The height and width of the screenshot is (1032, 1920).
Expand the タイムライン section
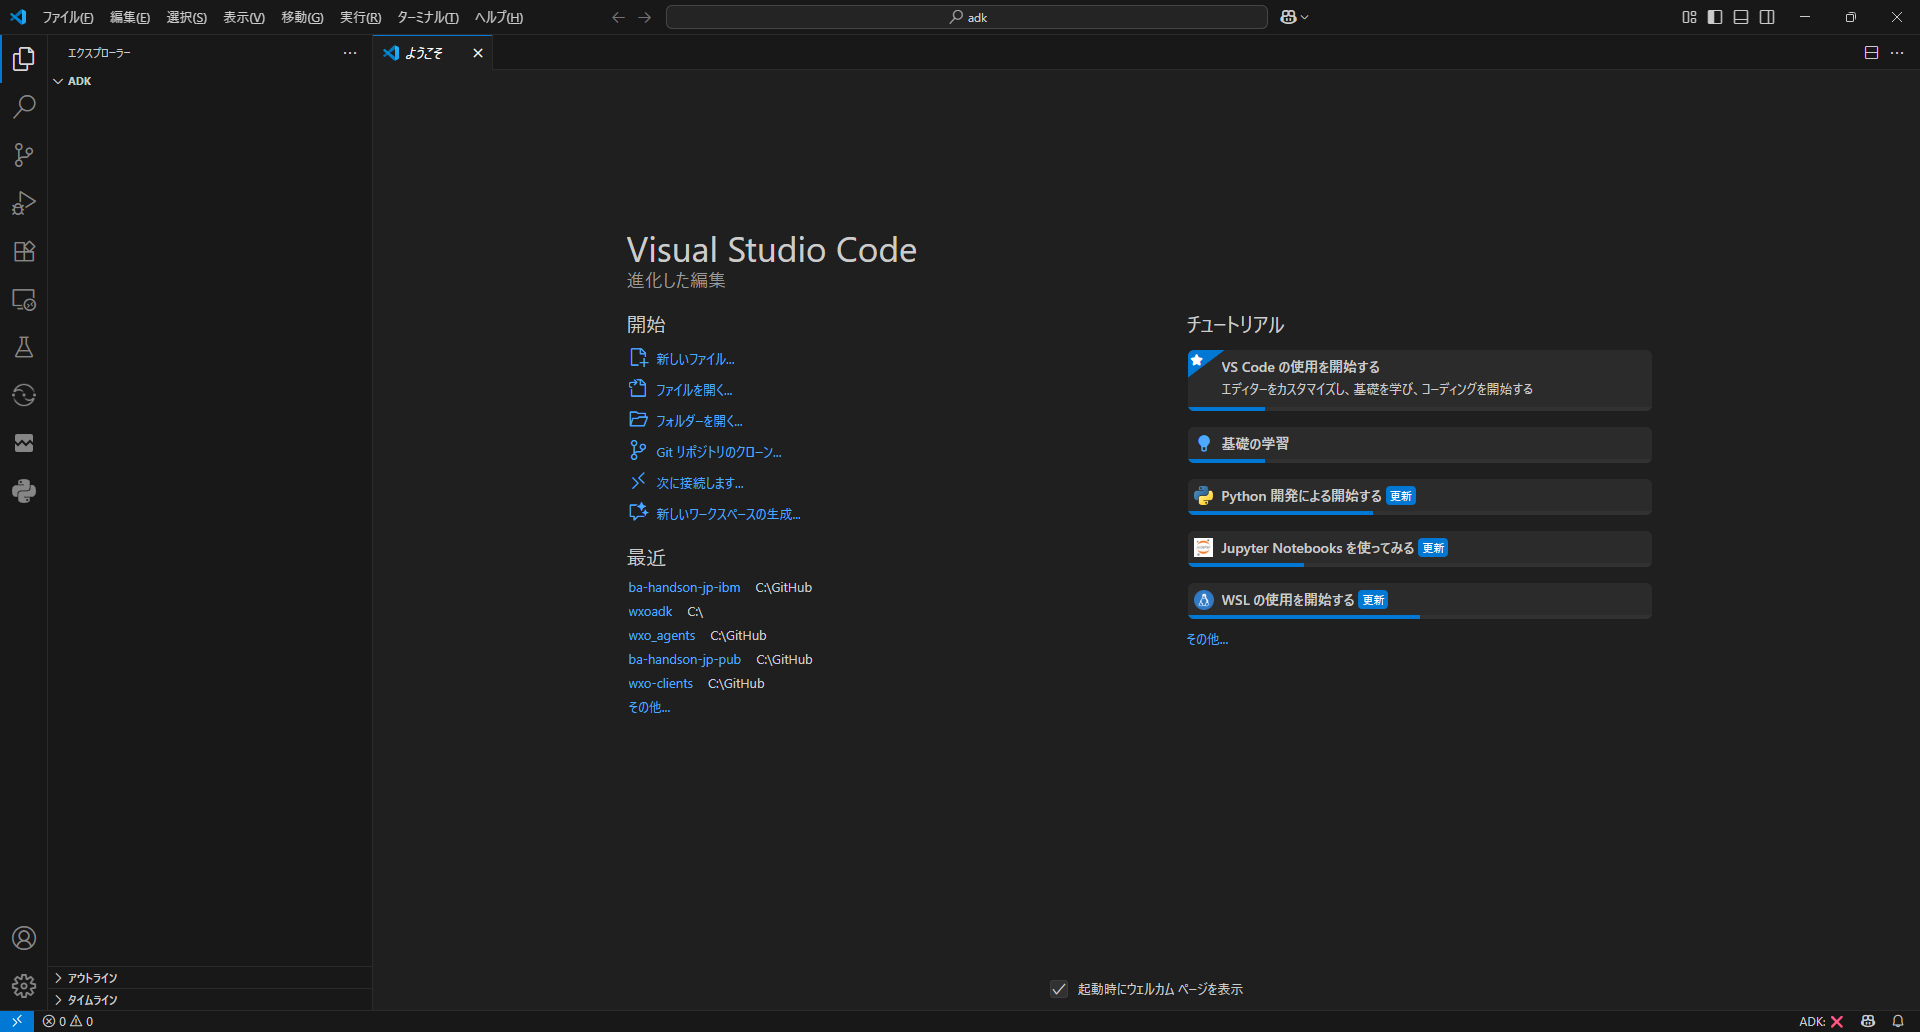(92, 1000)
